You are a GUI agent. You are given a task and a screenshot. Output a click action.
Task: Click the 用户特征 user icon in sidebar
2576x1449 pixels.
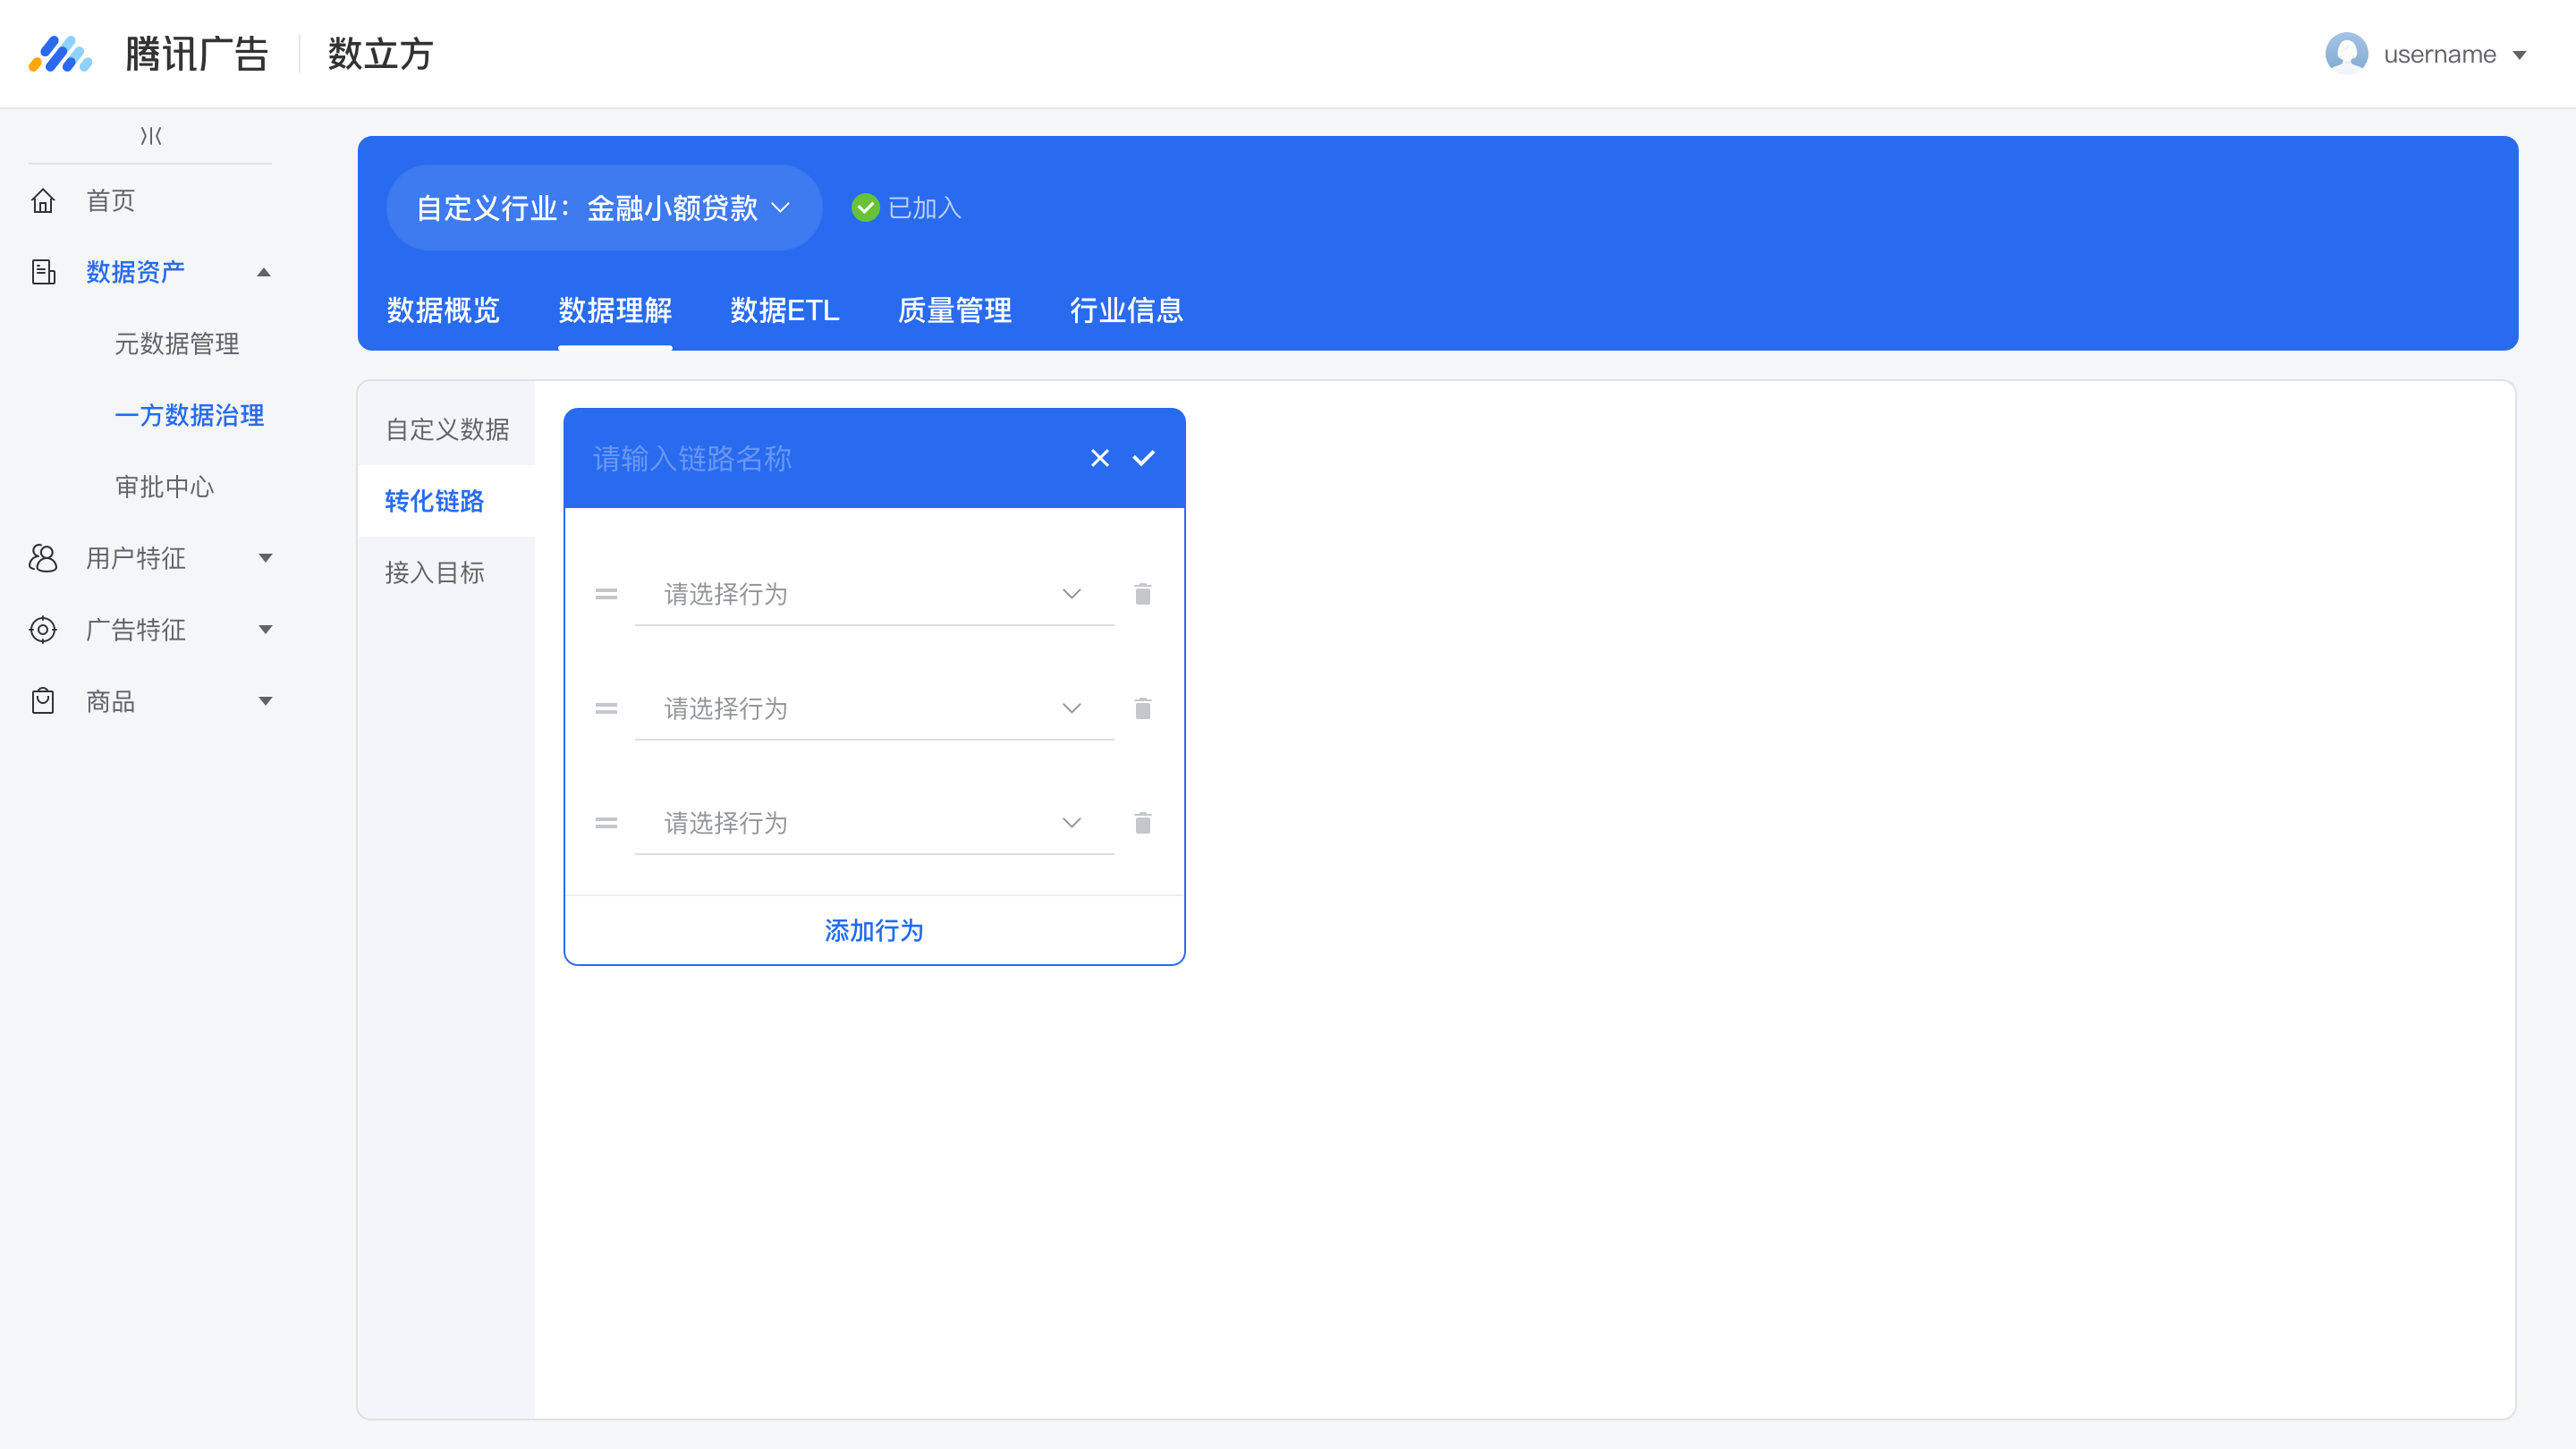point(43,558)
